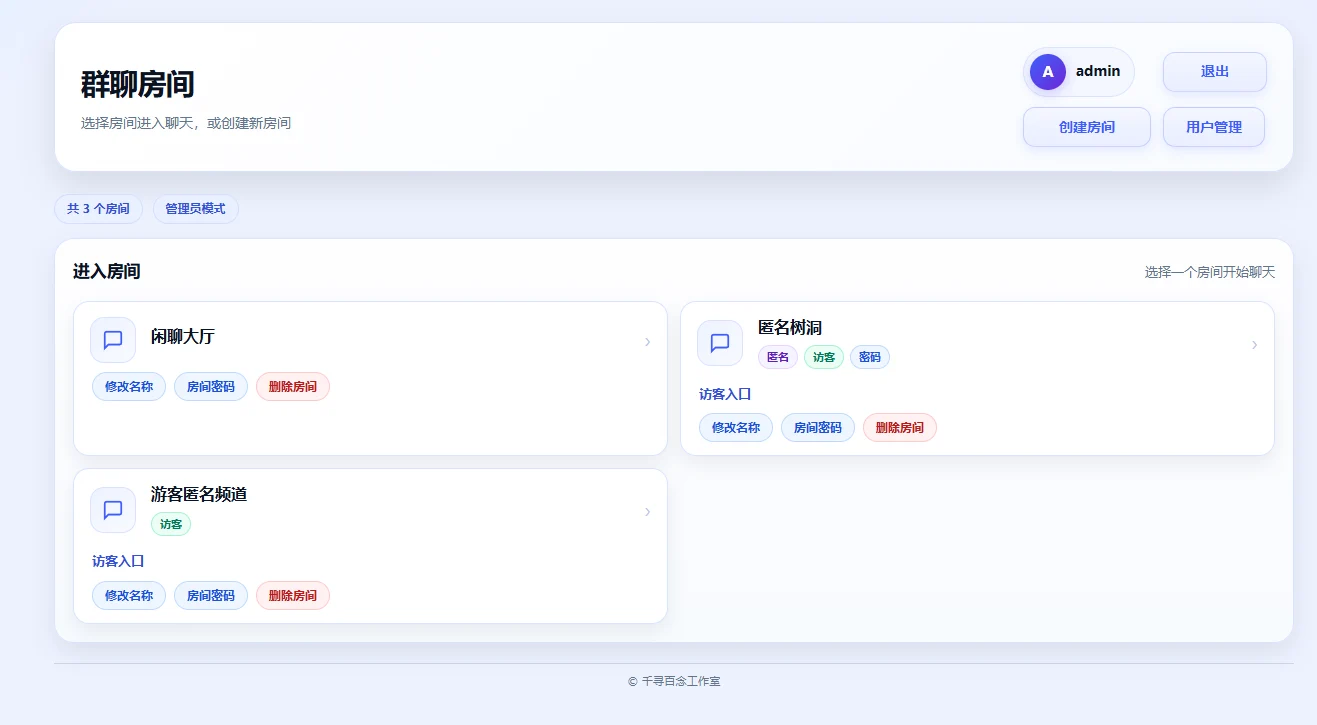Screen dimensions: 1317x725
Task: Click the admin avatar circle
Action: click(x=1048, y=72)
